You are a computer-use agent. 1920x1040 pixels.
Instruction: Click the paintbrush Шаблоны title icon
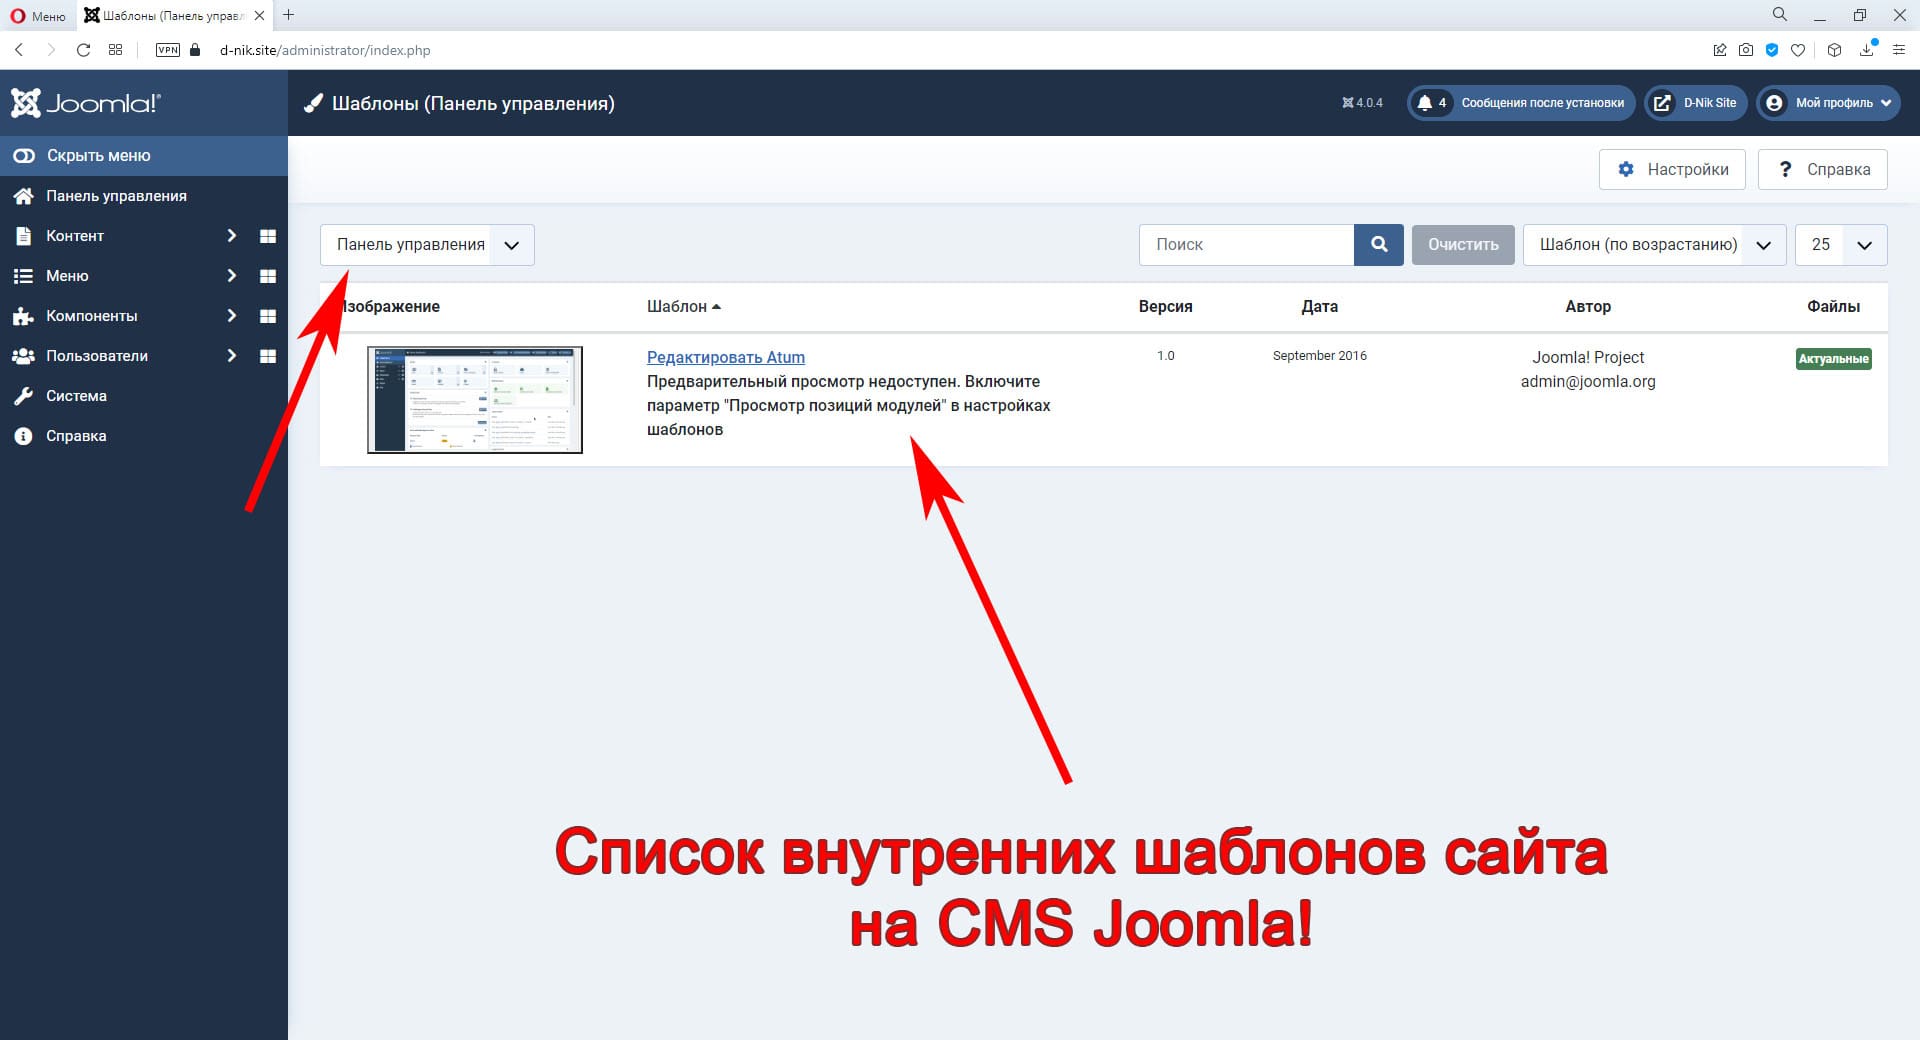(x=314, y=103)
